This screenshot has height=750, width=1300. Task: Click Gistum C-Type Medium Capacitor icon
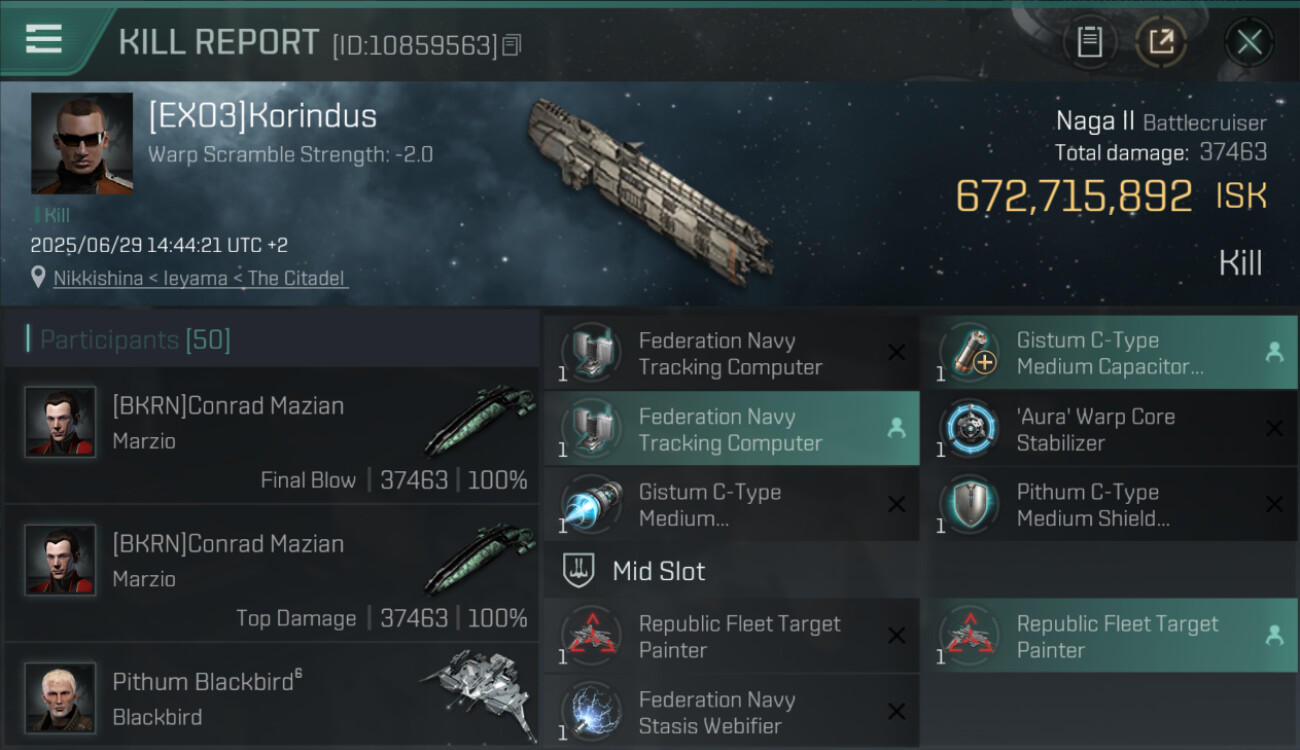(x=968, y=353)
